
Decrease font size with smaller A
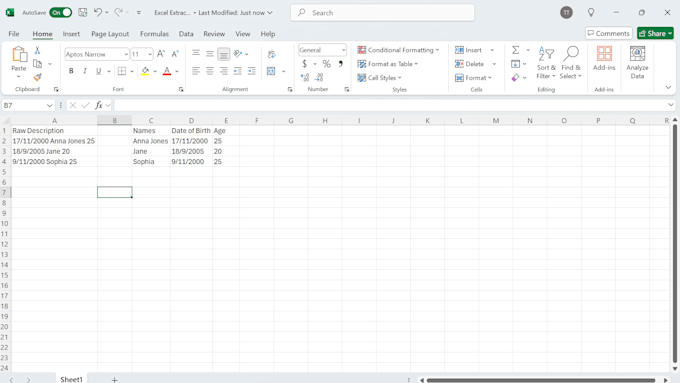pos(175,54)
